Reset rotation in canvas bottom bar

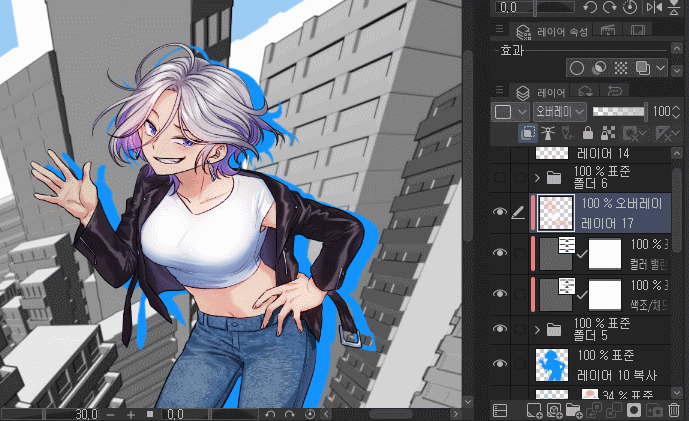309,414
